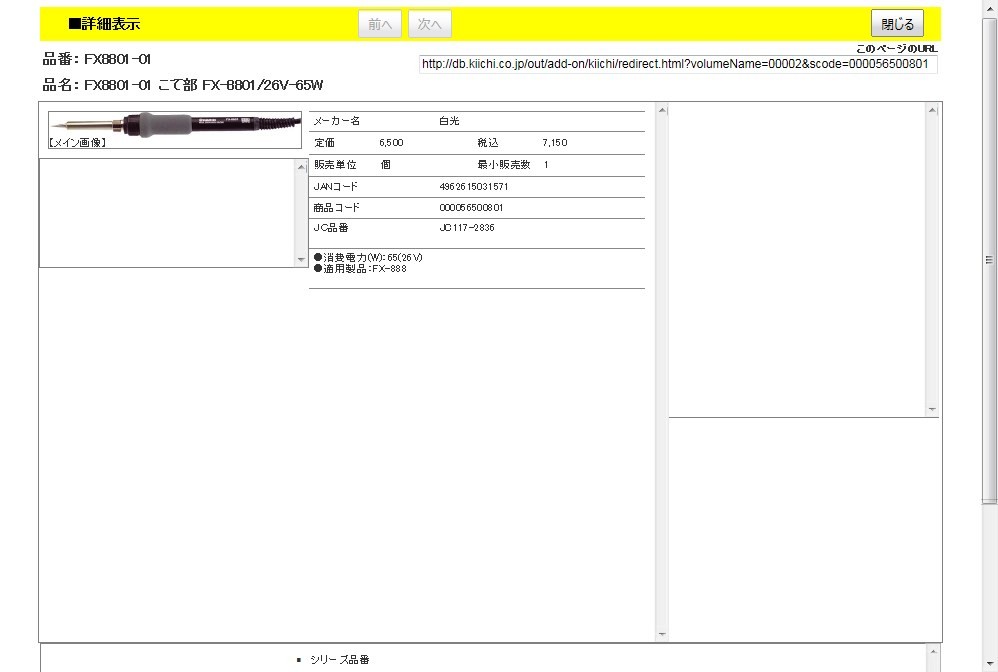Image resolution: width=998 pixels, height=672 pixels.
Task: Select the page URL input field
Action: 678,64
